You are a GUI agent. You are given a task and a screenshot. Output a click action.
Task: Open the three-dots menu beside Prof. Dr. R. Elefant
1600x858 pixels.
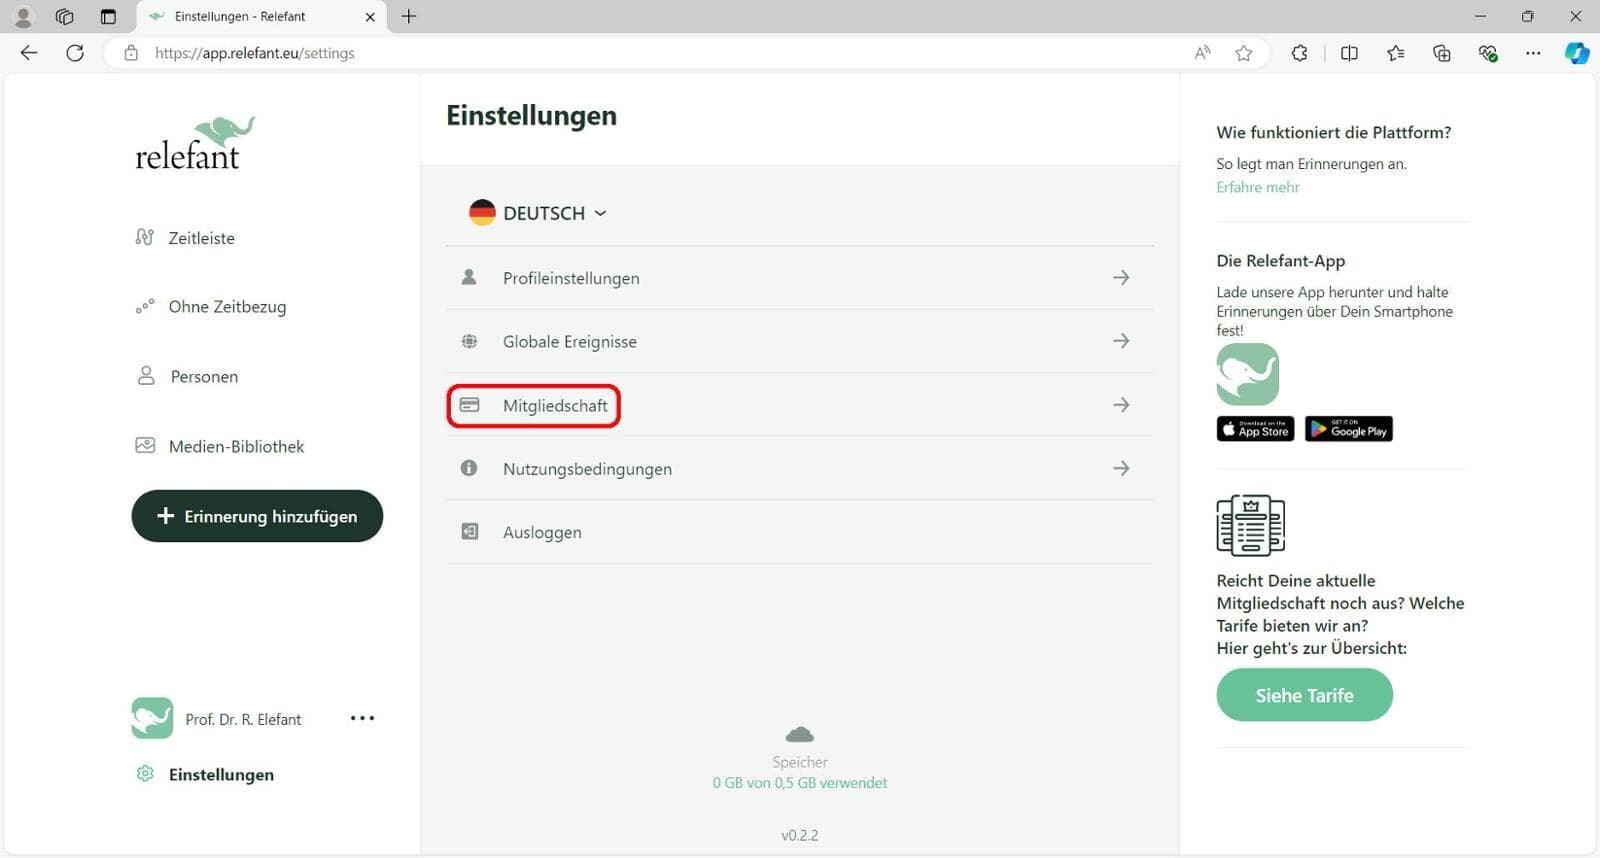pyautogui.click(x=362, y=718)
